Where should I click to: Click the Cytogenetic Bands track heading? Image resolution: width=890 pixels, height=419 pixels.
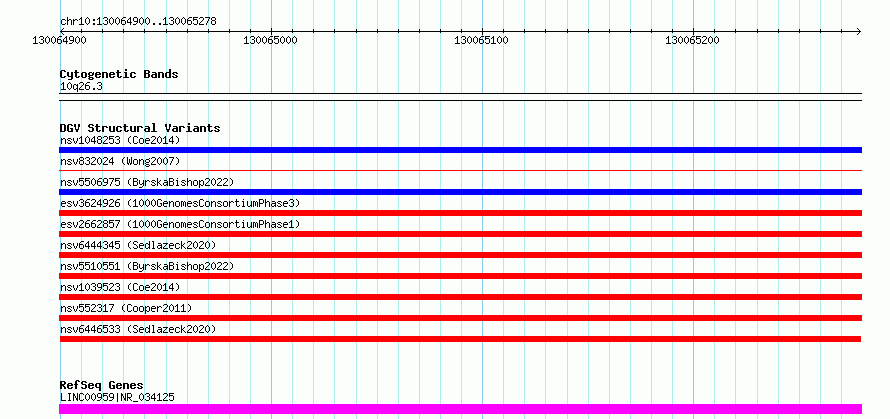click(x=119, y=74)
